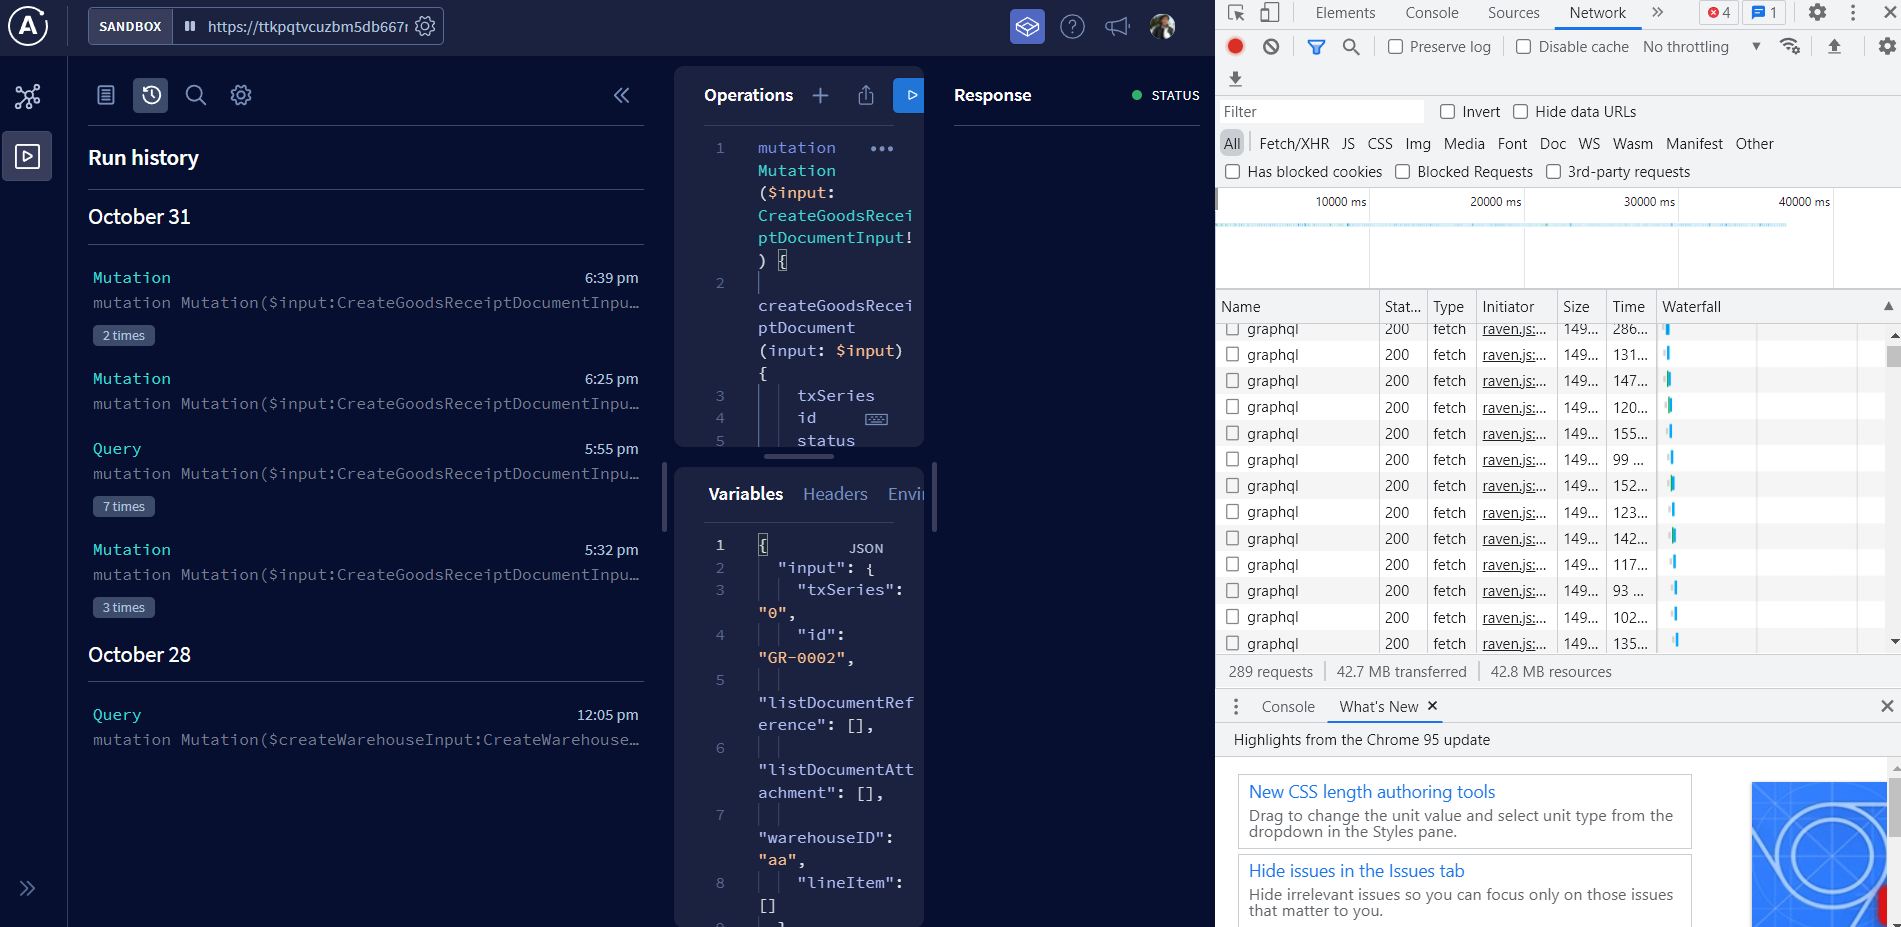The width and height of the screenshot is (1901, 927).
Task: Search the schema with the magnifier icon
Action: (x=195, y=94)
